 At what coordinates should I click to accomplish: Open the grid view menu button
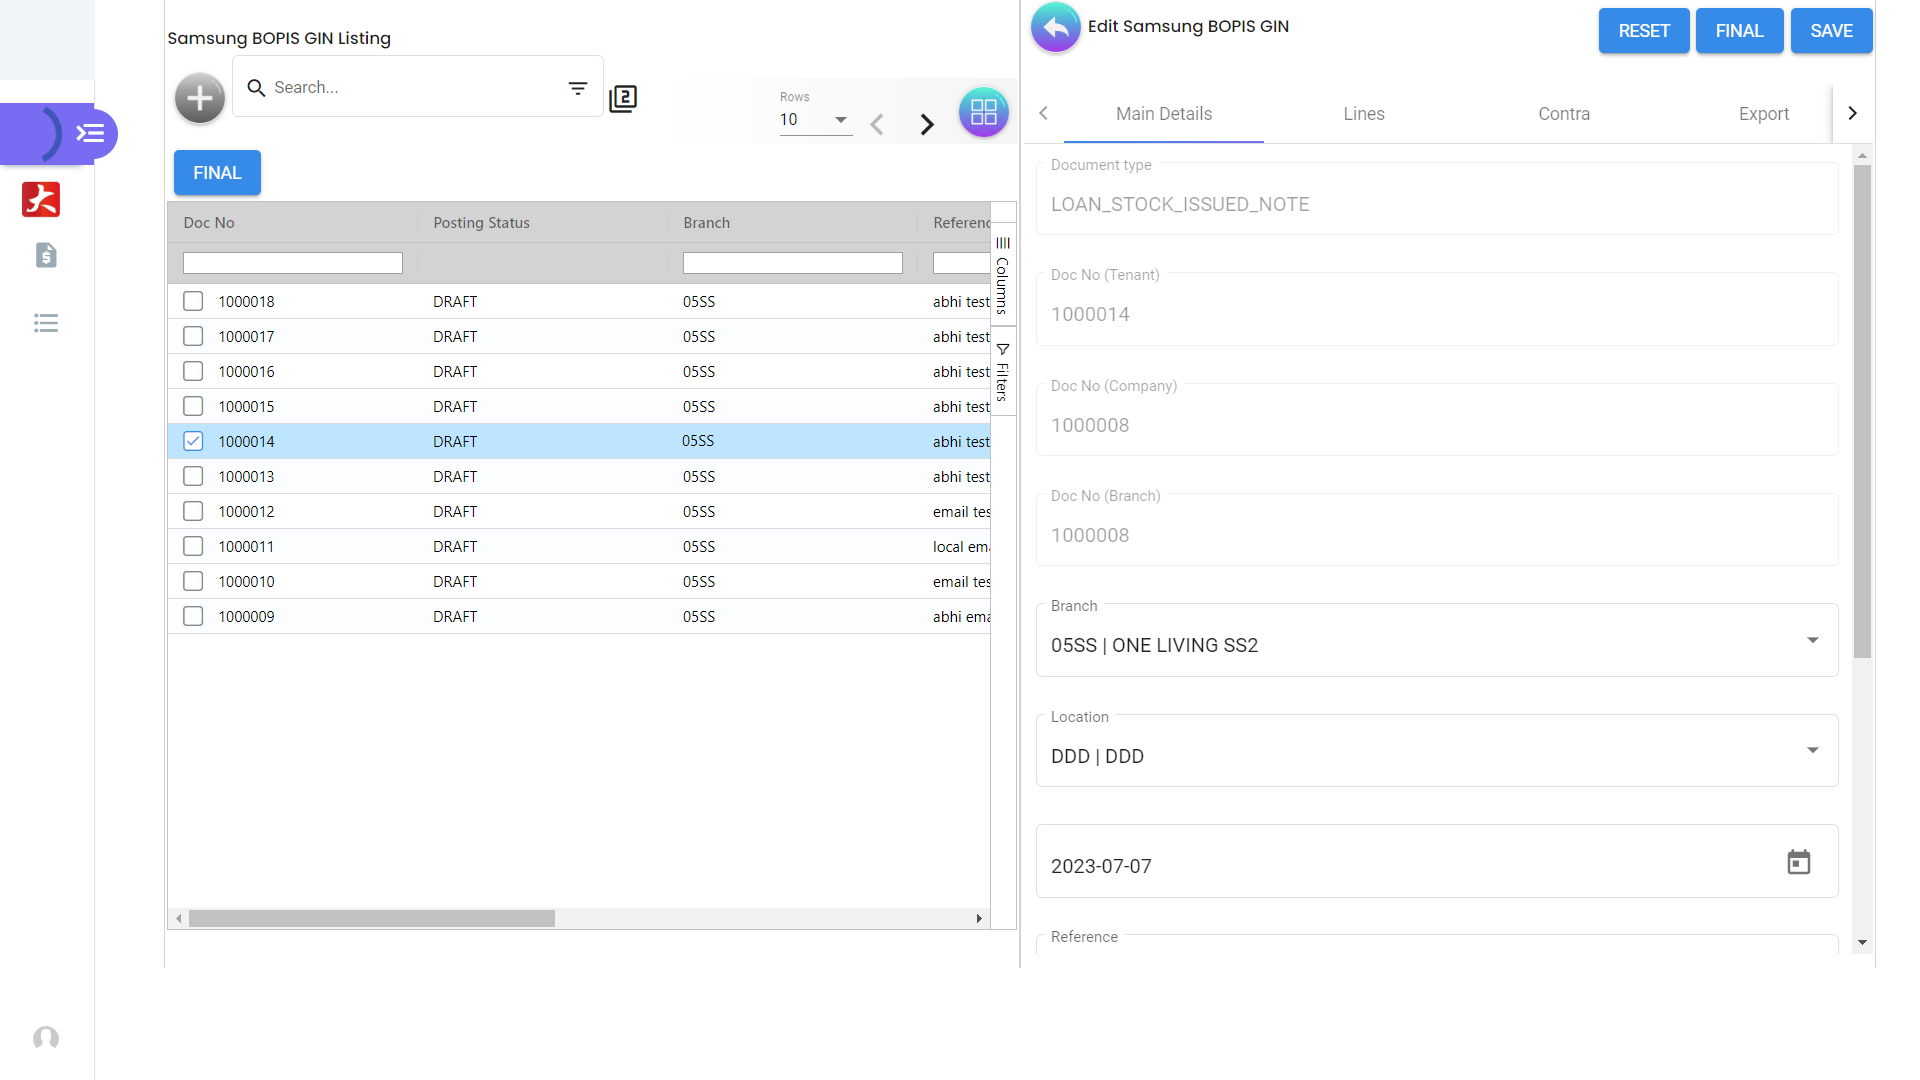tap(983, 112)
